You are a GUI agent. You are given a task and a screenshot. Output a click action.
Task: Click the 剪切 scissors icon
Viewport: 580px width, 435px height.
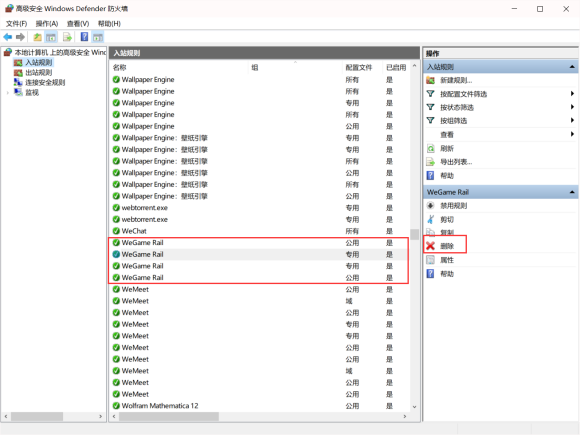coord(430,219)
